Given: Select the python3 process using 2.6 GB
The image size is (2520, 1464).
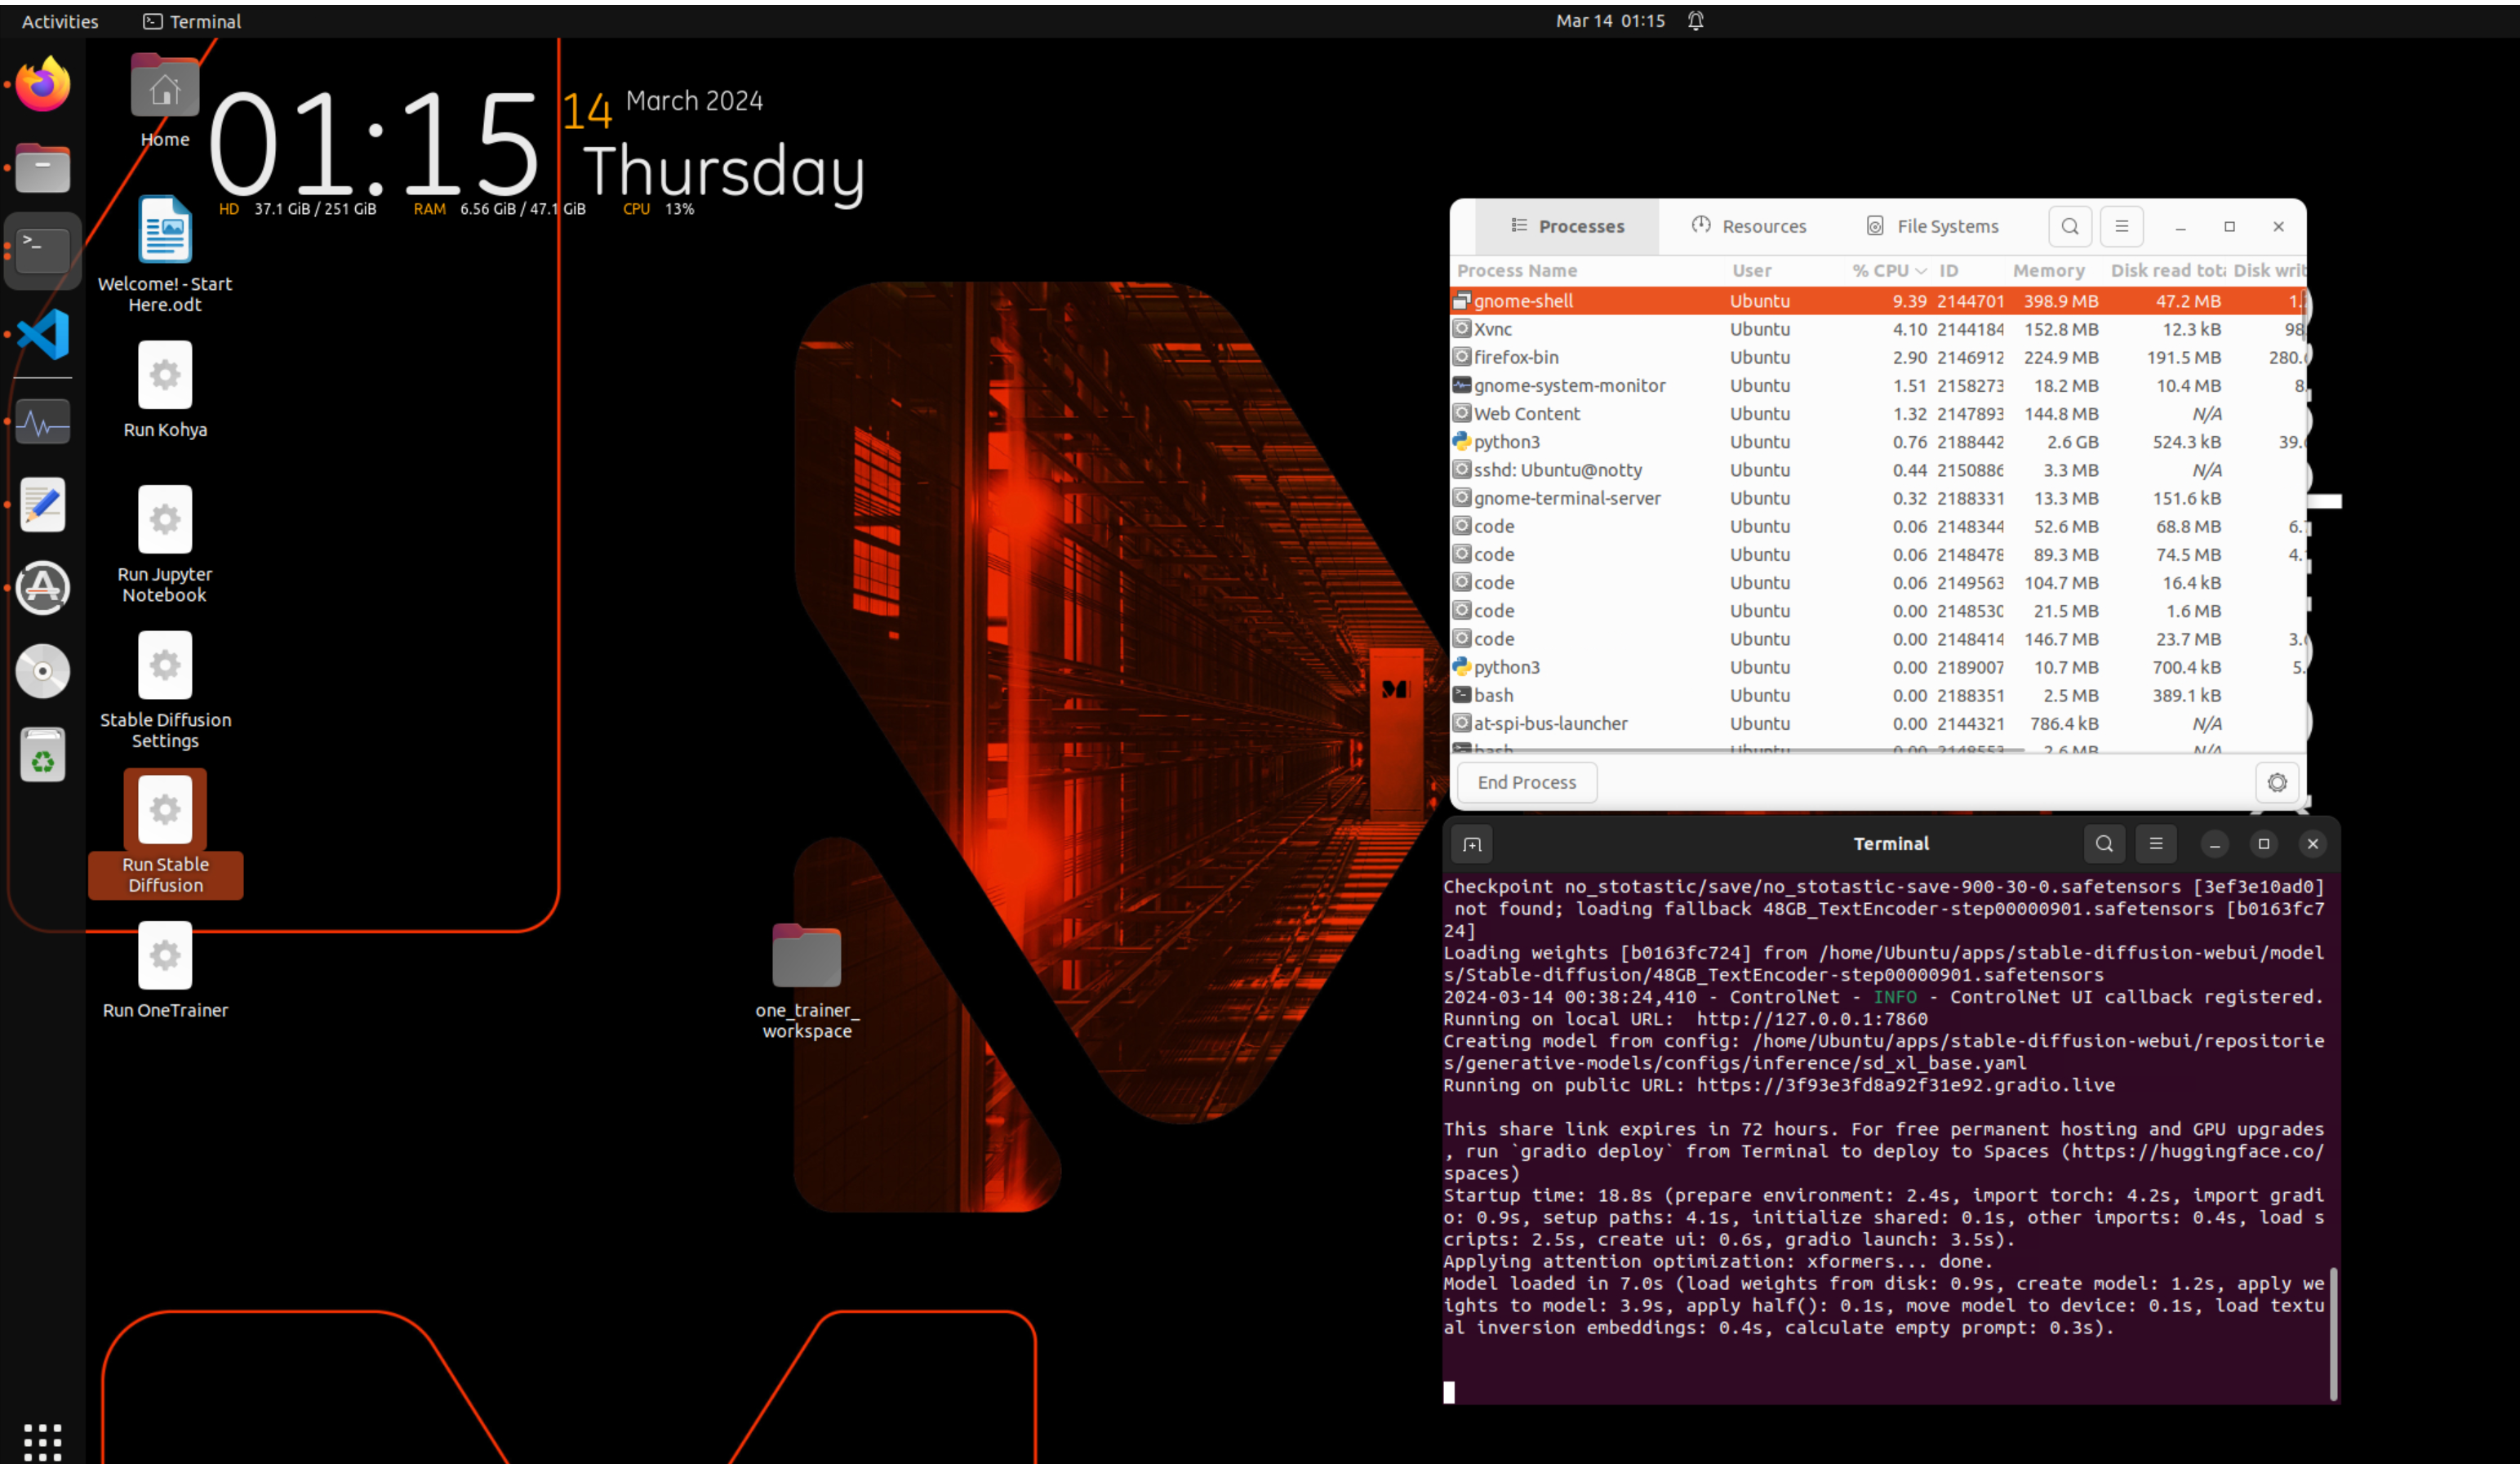Looking at the screenshot, I should coord(1506,442).
